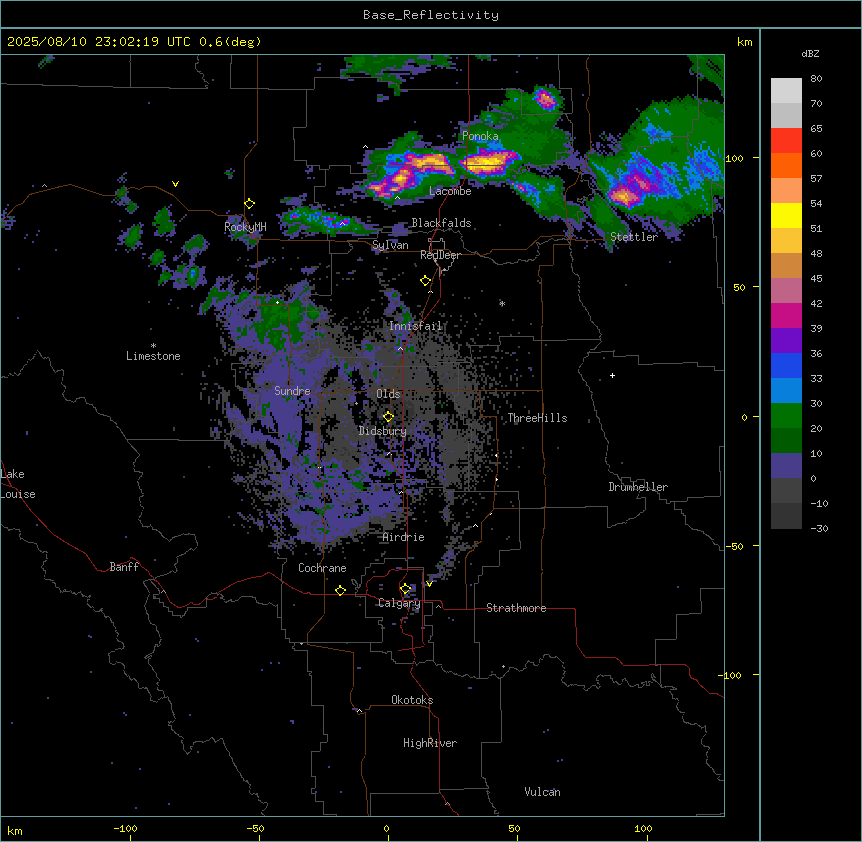Select the yellow legend swatch between 54 and 51
The image size is (862, 842).
coord(786,215)
